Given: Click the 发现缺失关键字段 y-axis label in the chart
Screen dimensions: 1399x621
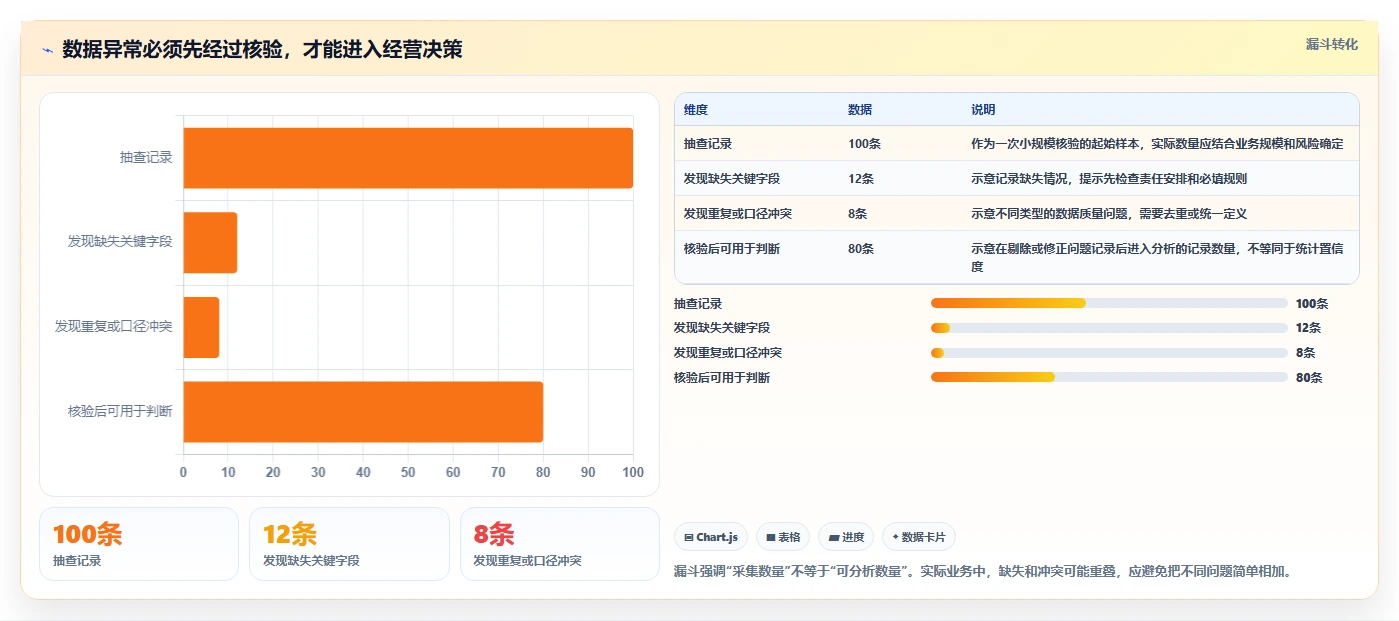Looking at the screenshot, I should point(120,242).
